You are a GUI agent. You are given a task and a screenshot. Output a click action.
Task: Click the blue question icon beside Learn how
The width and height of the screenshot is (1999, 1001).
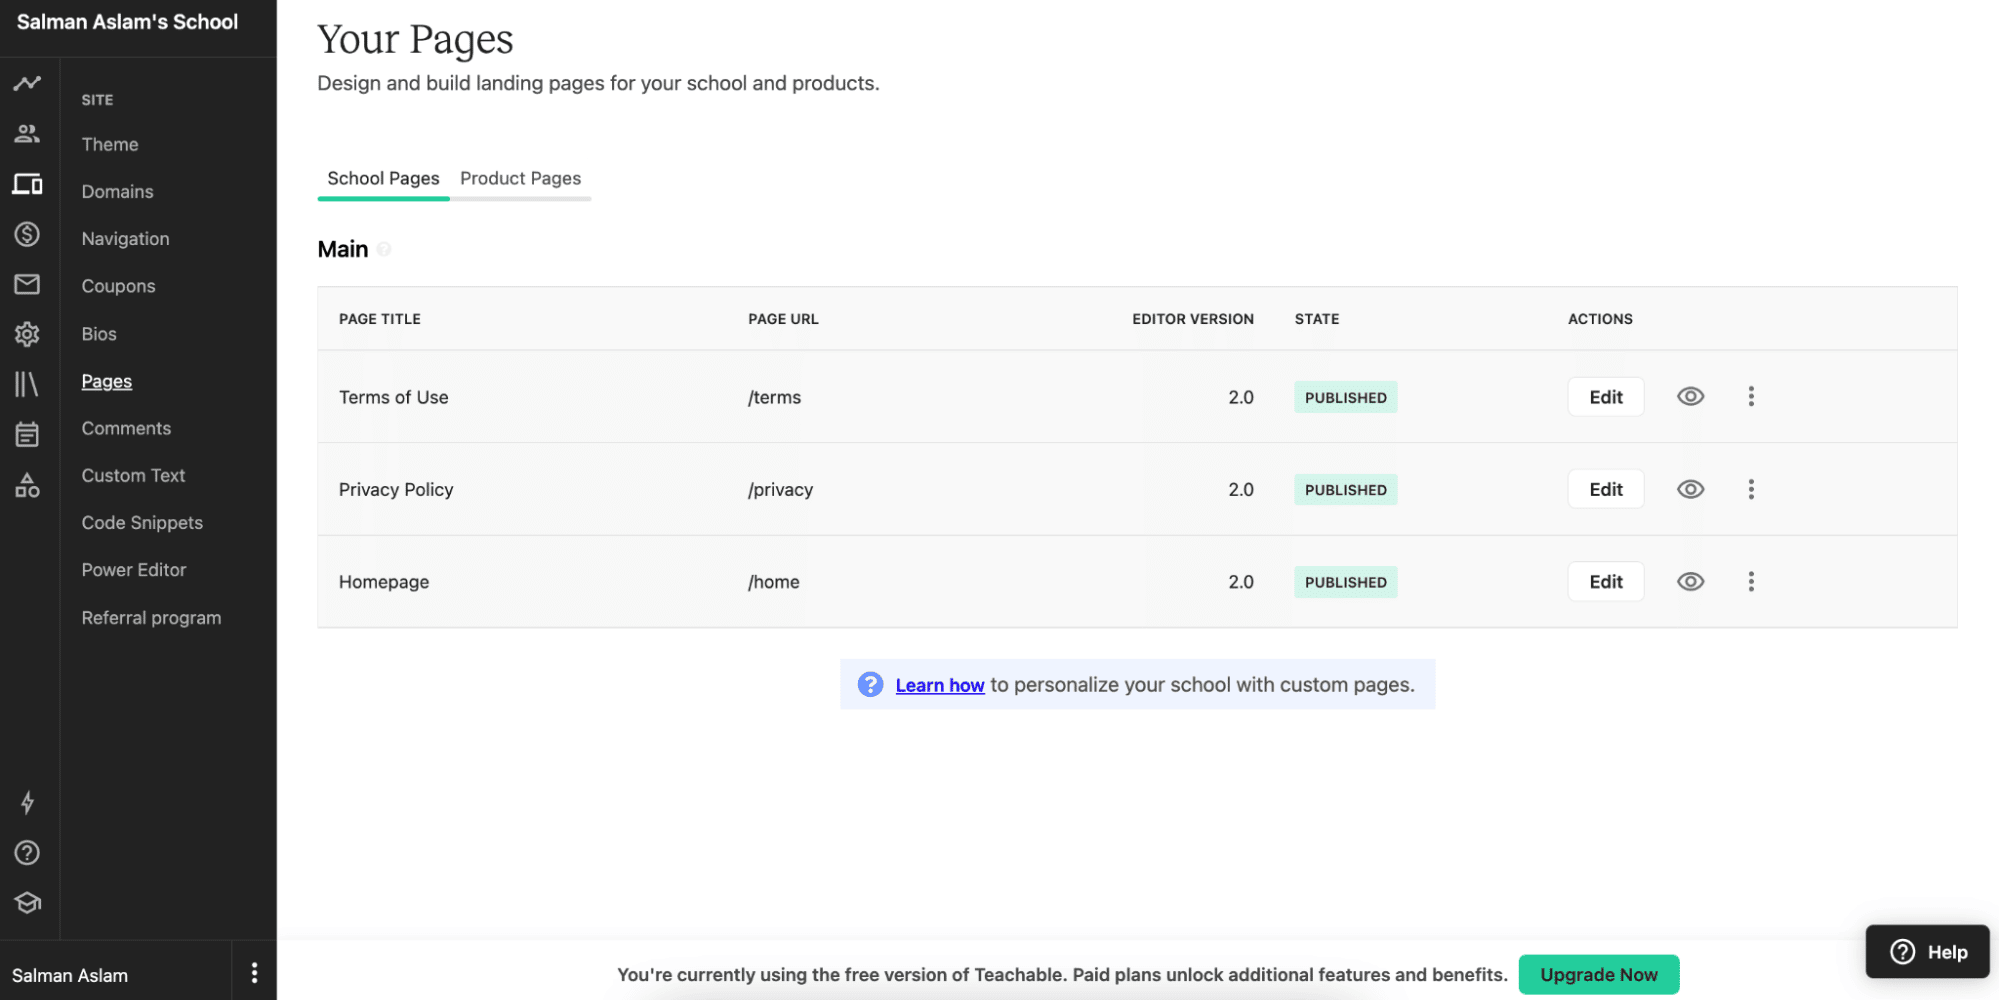point(870,684)
